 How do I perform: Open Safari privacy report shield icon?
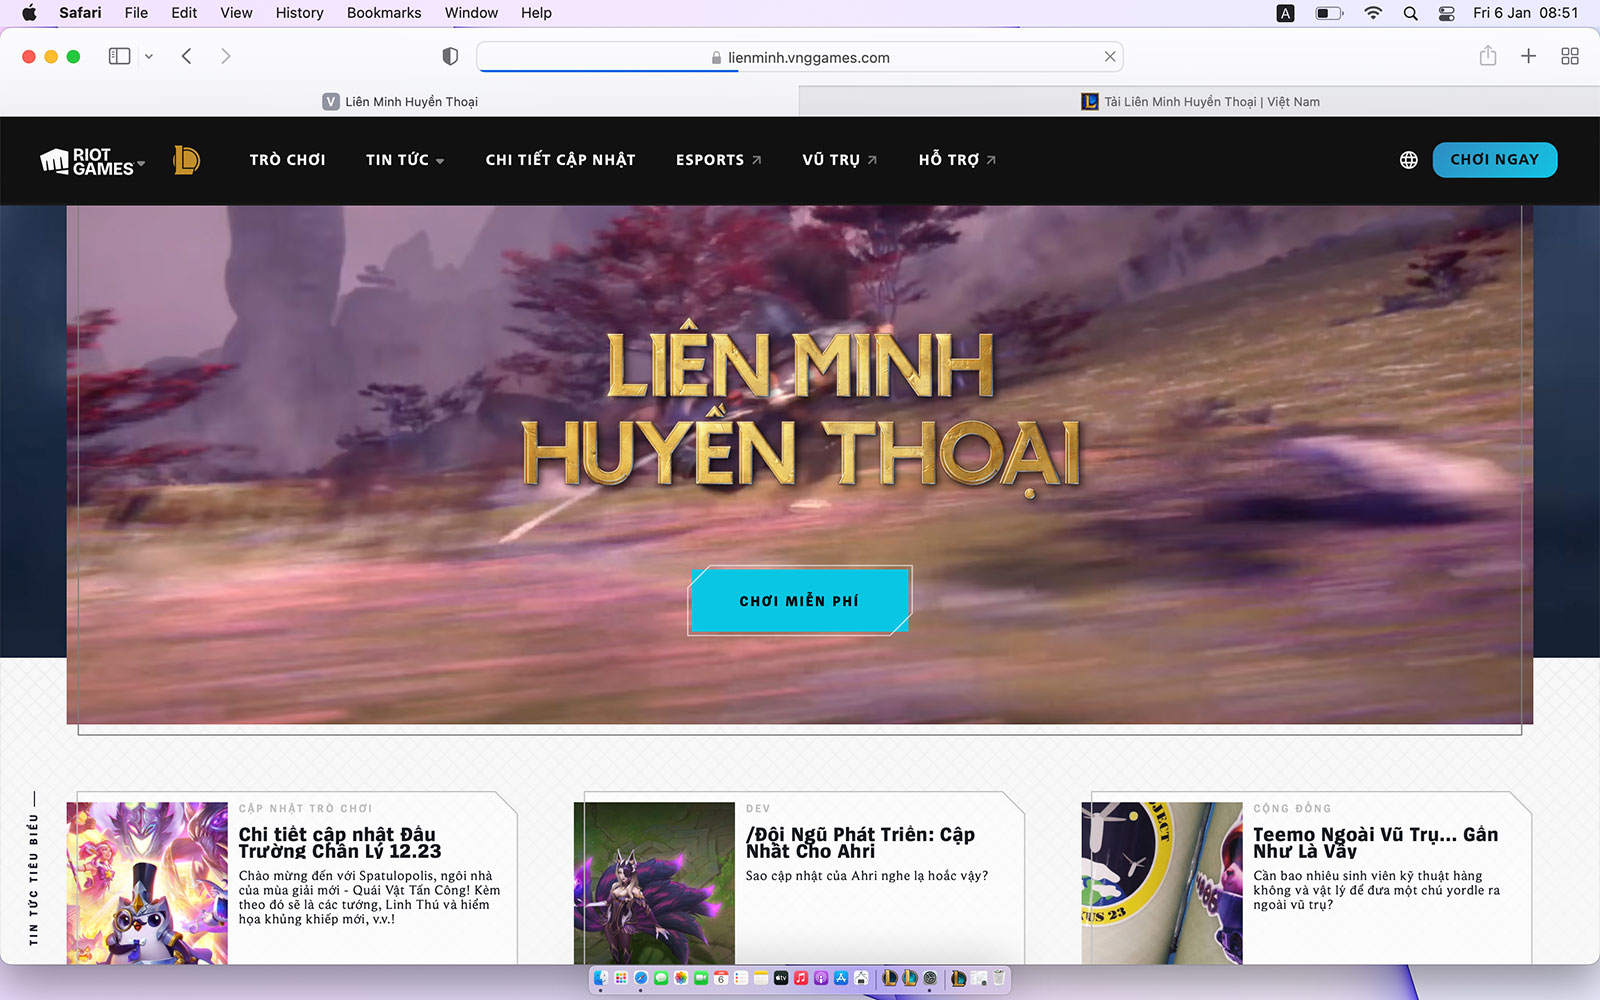click(450, 57)
